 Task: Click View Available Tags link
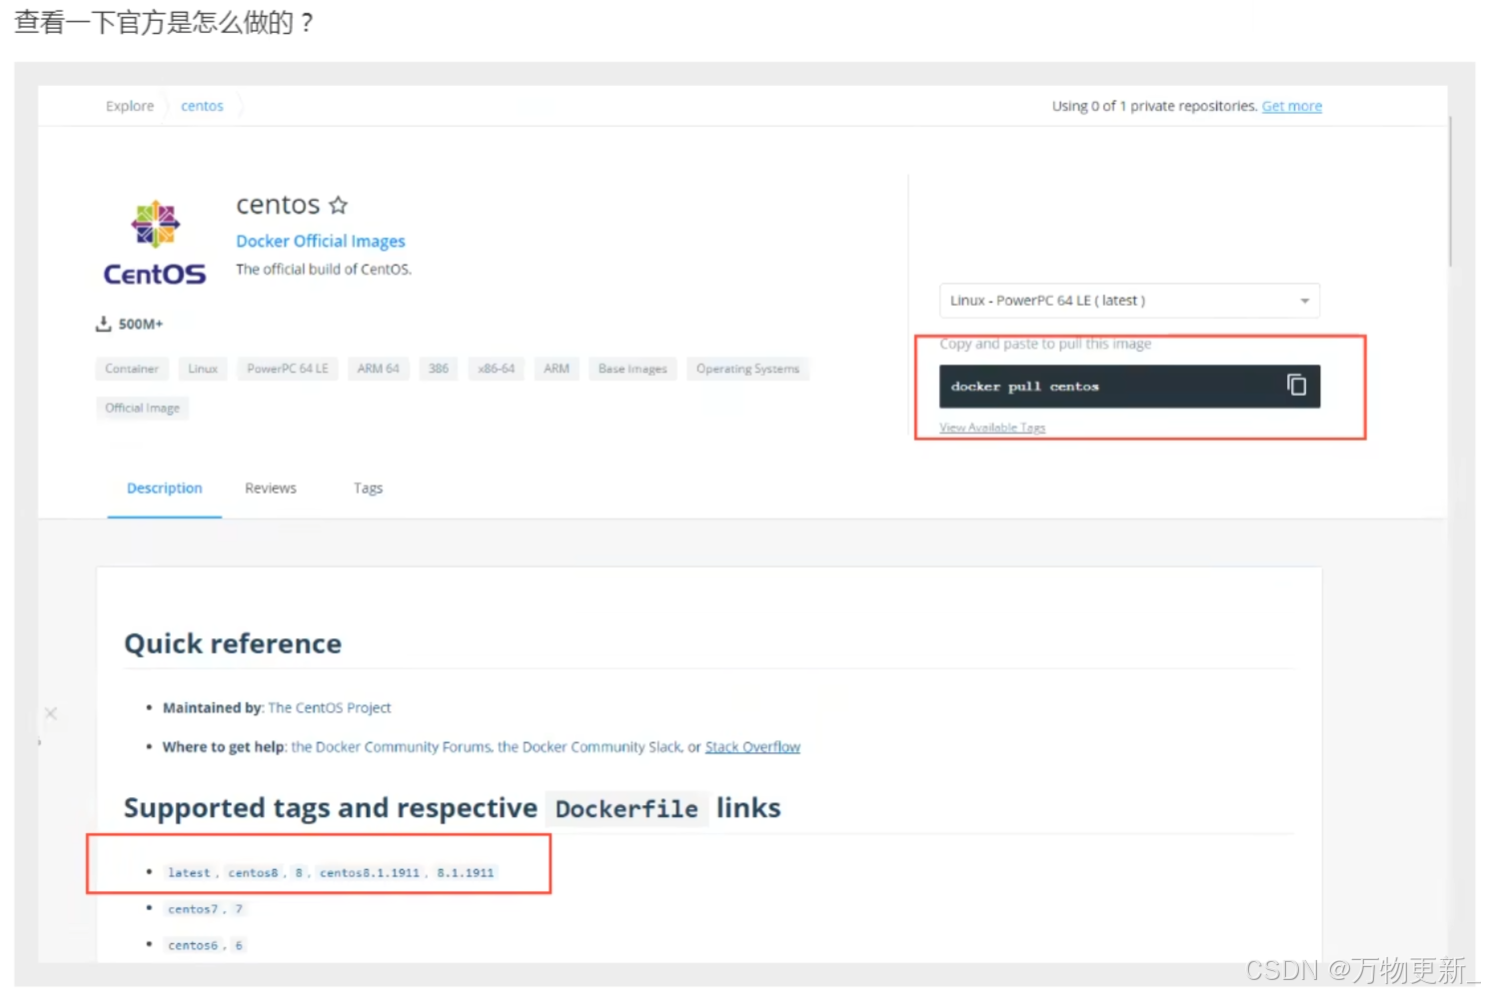pyautogui.click(x=992, y=427)
